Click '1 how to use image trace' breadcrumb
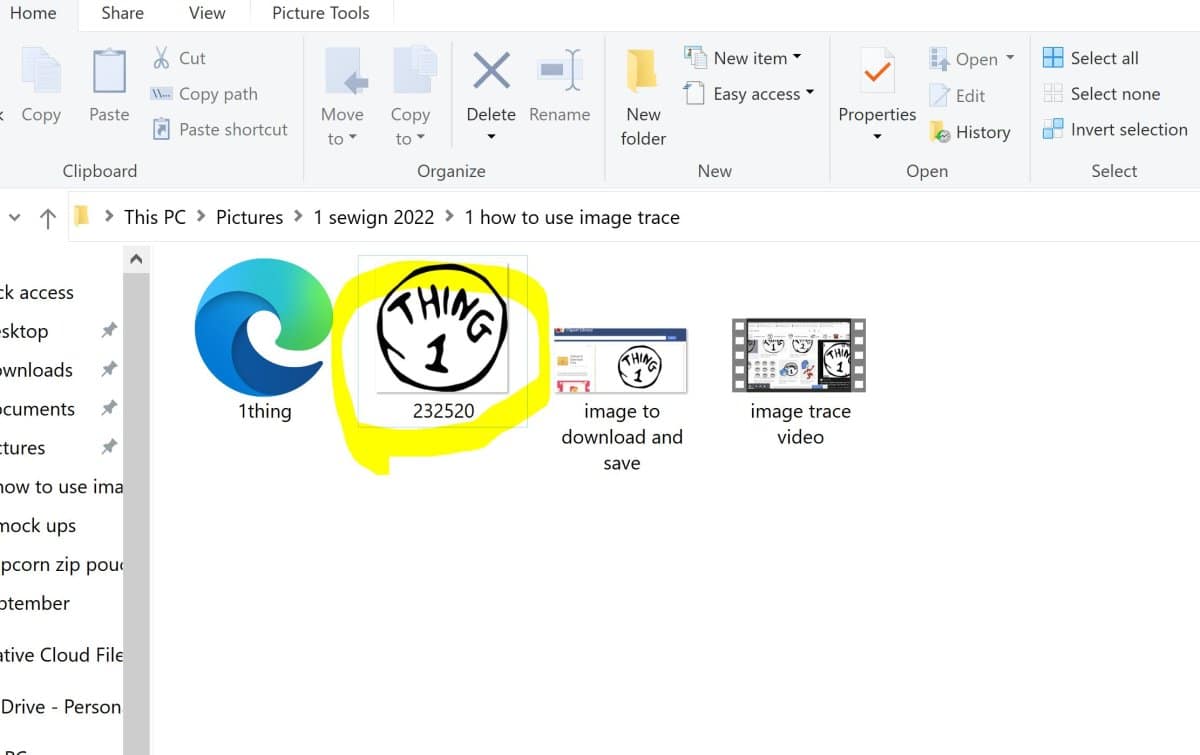Screen dimensions: 1200x755 point(572,217)
